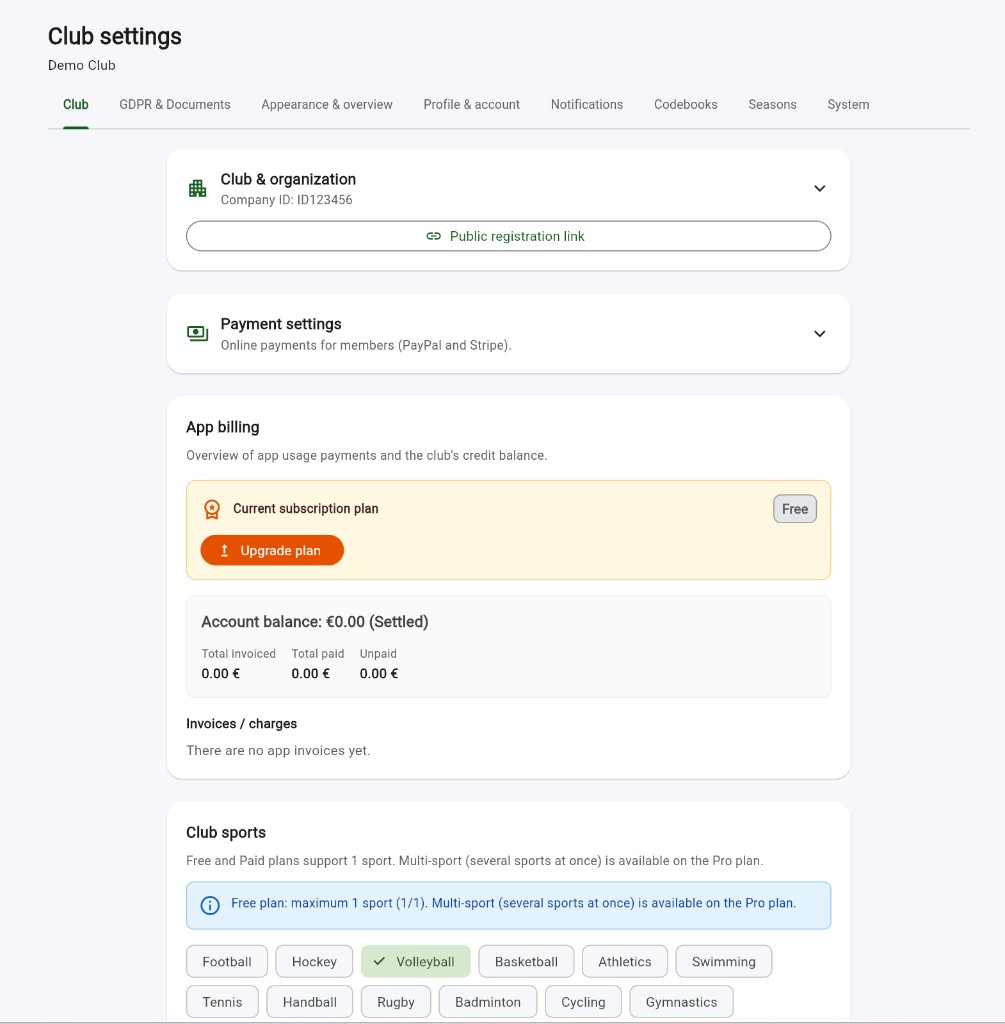The height and width of the screenshot is (1024, 1005).
Task: Click the chain link icon on registration button
Action: (x=434, y=236)
